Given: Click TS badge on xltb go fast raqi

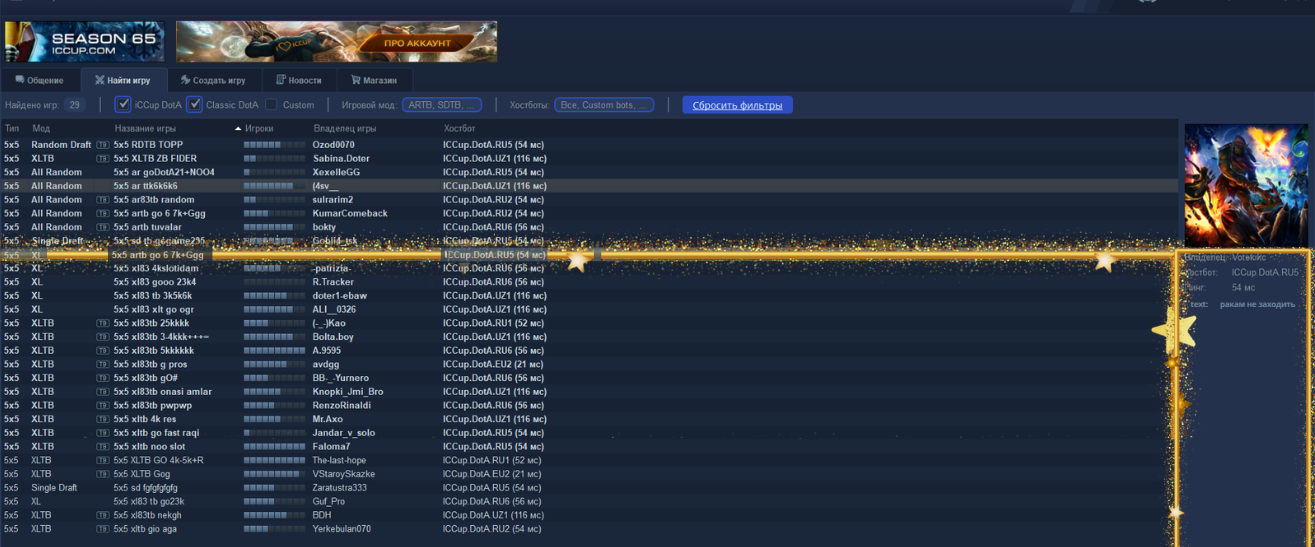Looking at the screenshot, I should [103, 433].
